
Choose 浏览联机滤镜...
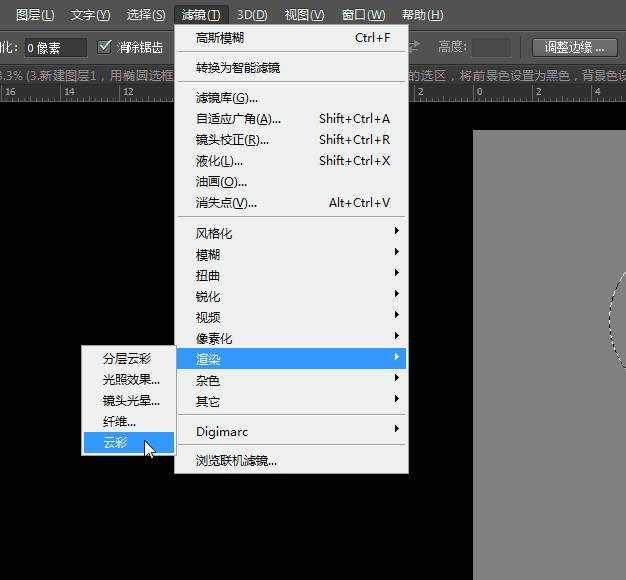[x=291, y=461]
